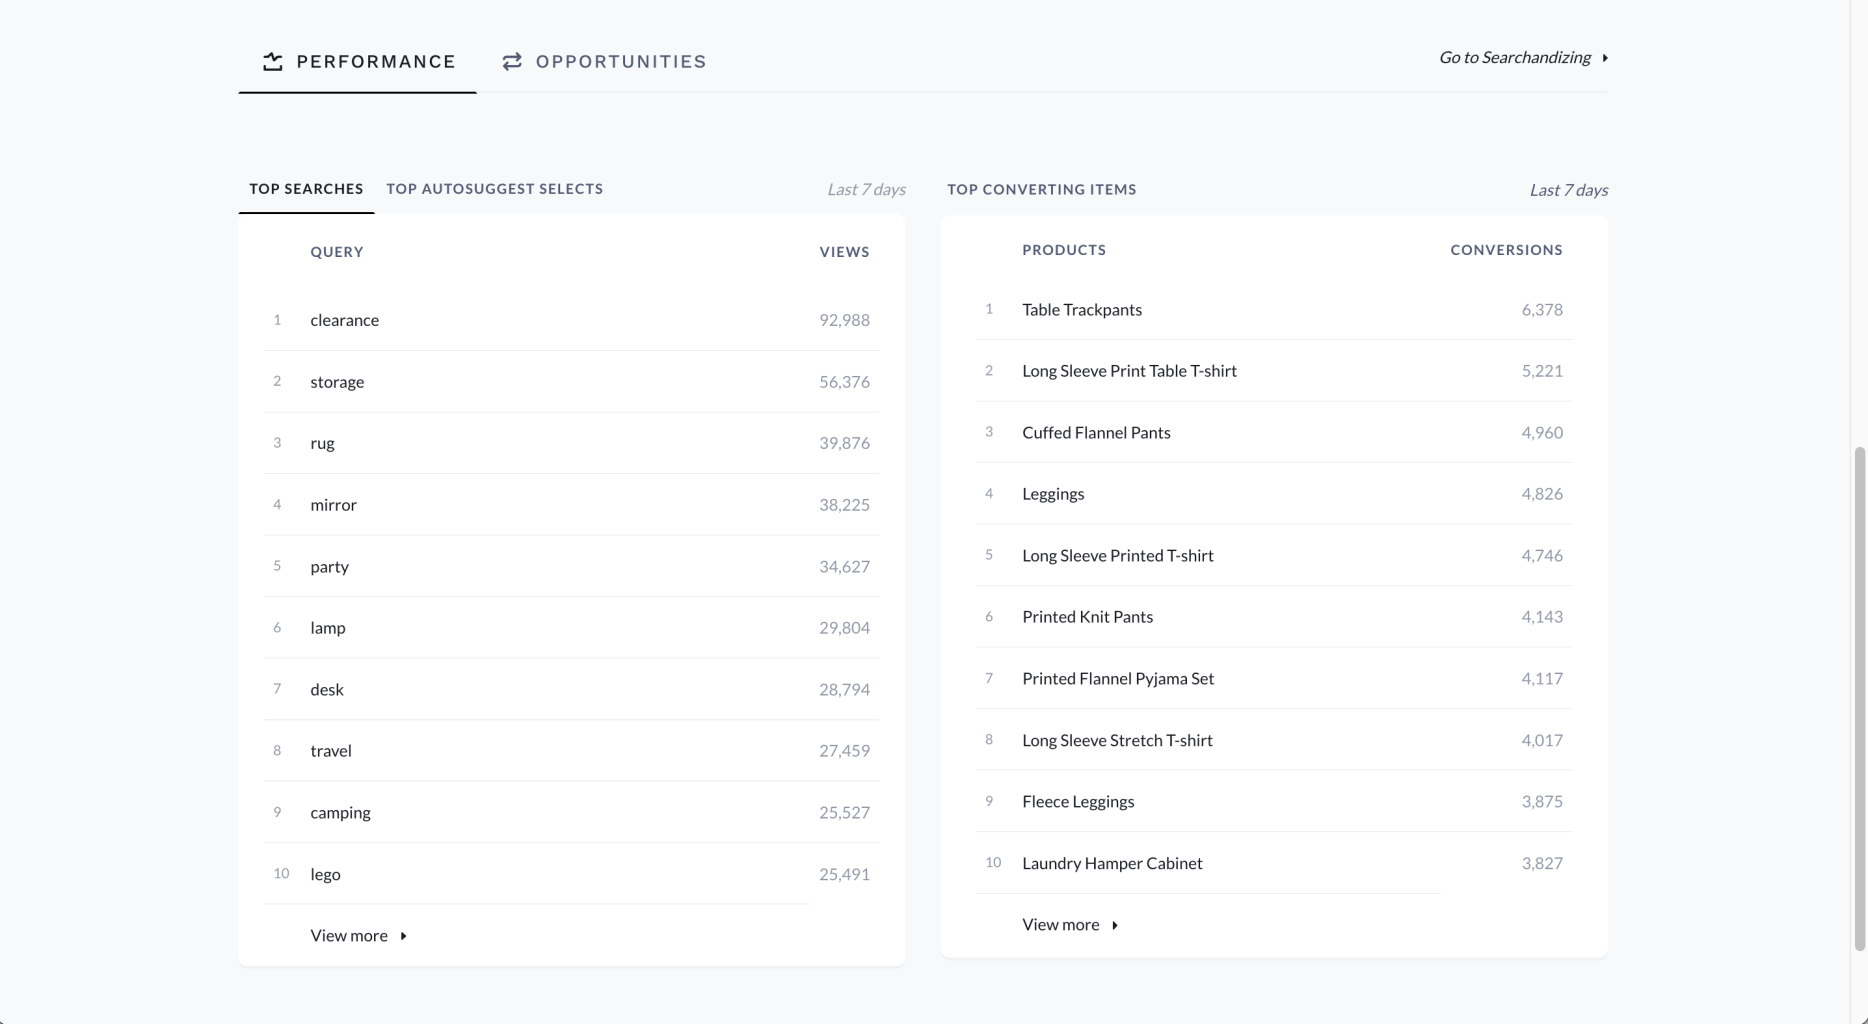The width and height of the screenshot is (1868, 1024).
Task: Click 'Last 7 days' above Top Converting Items
Action: pyautogui.click(x=1568, y=191)
